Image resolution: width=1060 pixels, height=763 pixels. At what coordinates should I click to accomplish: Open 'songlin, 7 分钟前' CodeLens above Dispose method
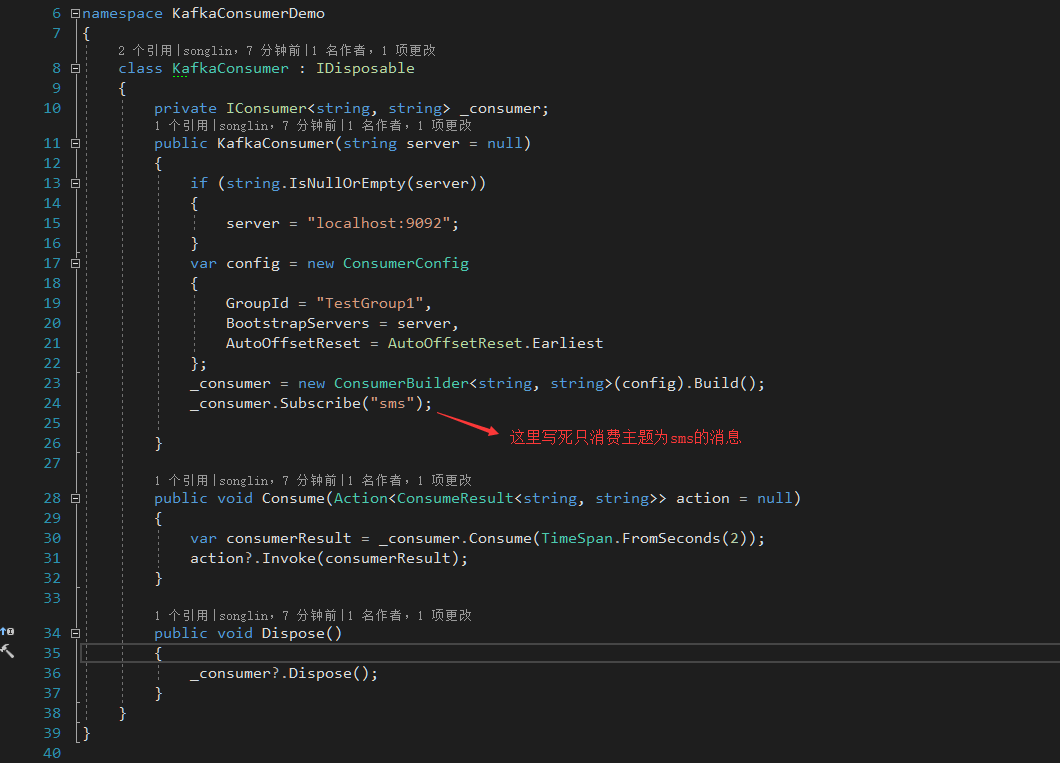278,616
